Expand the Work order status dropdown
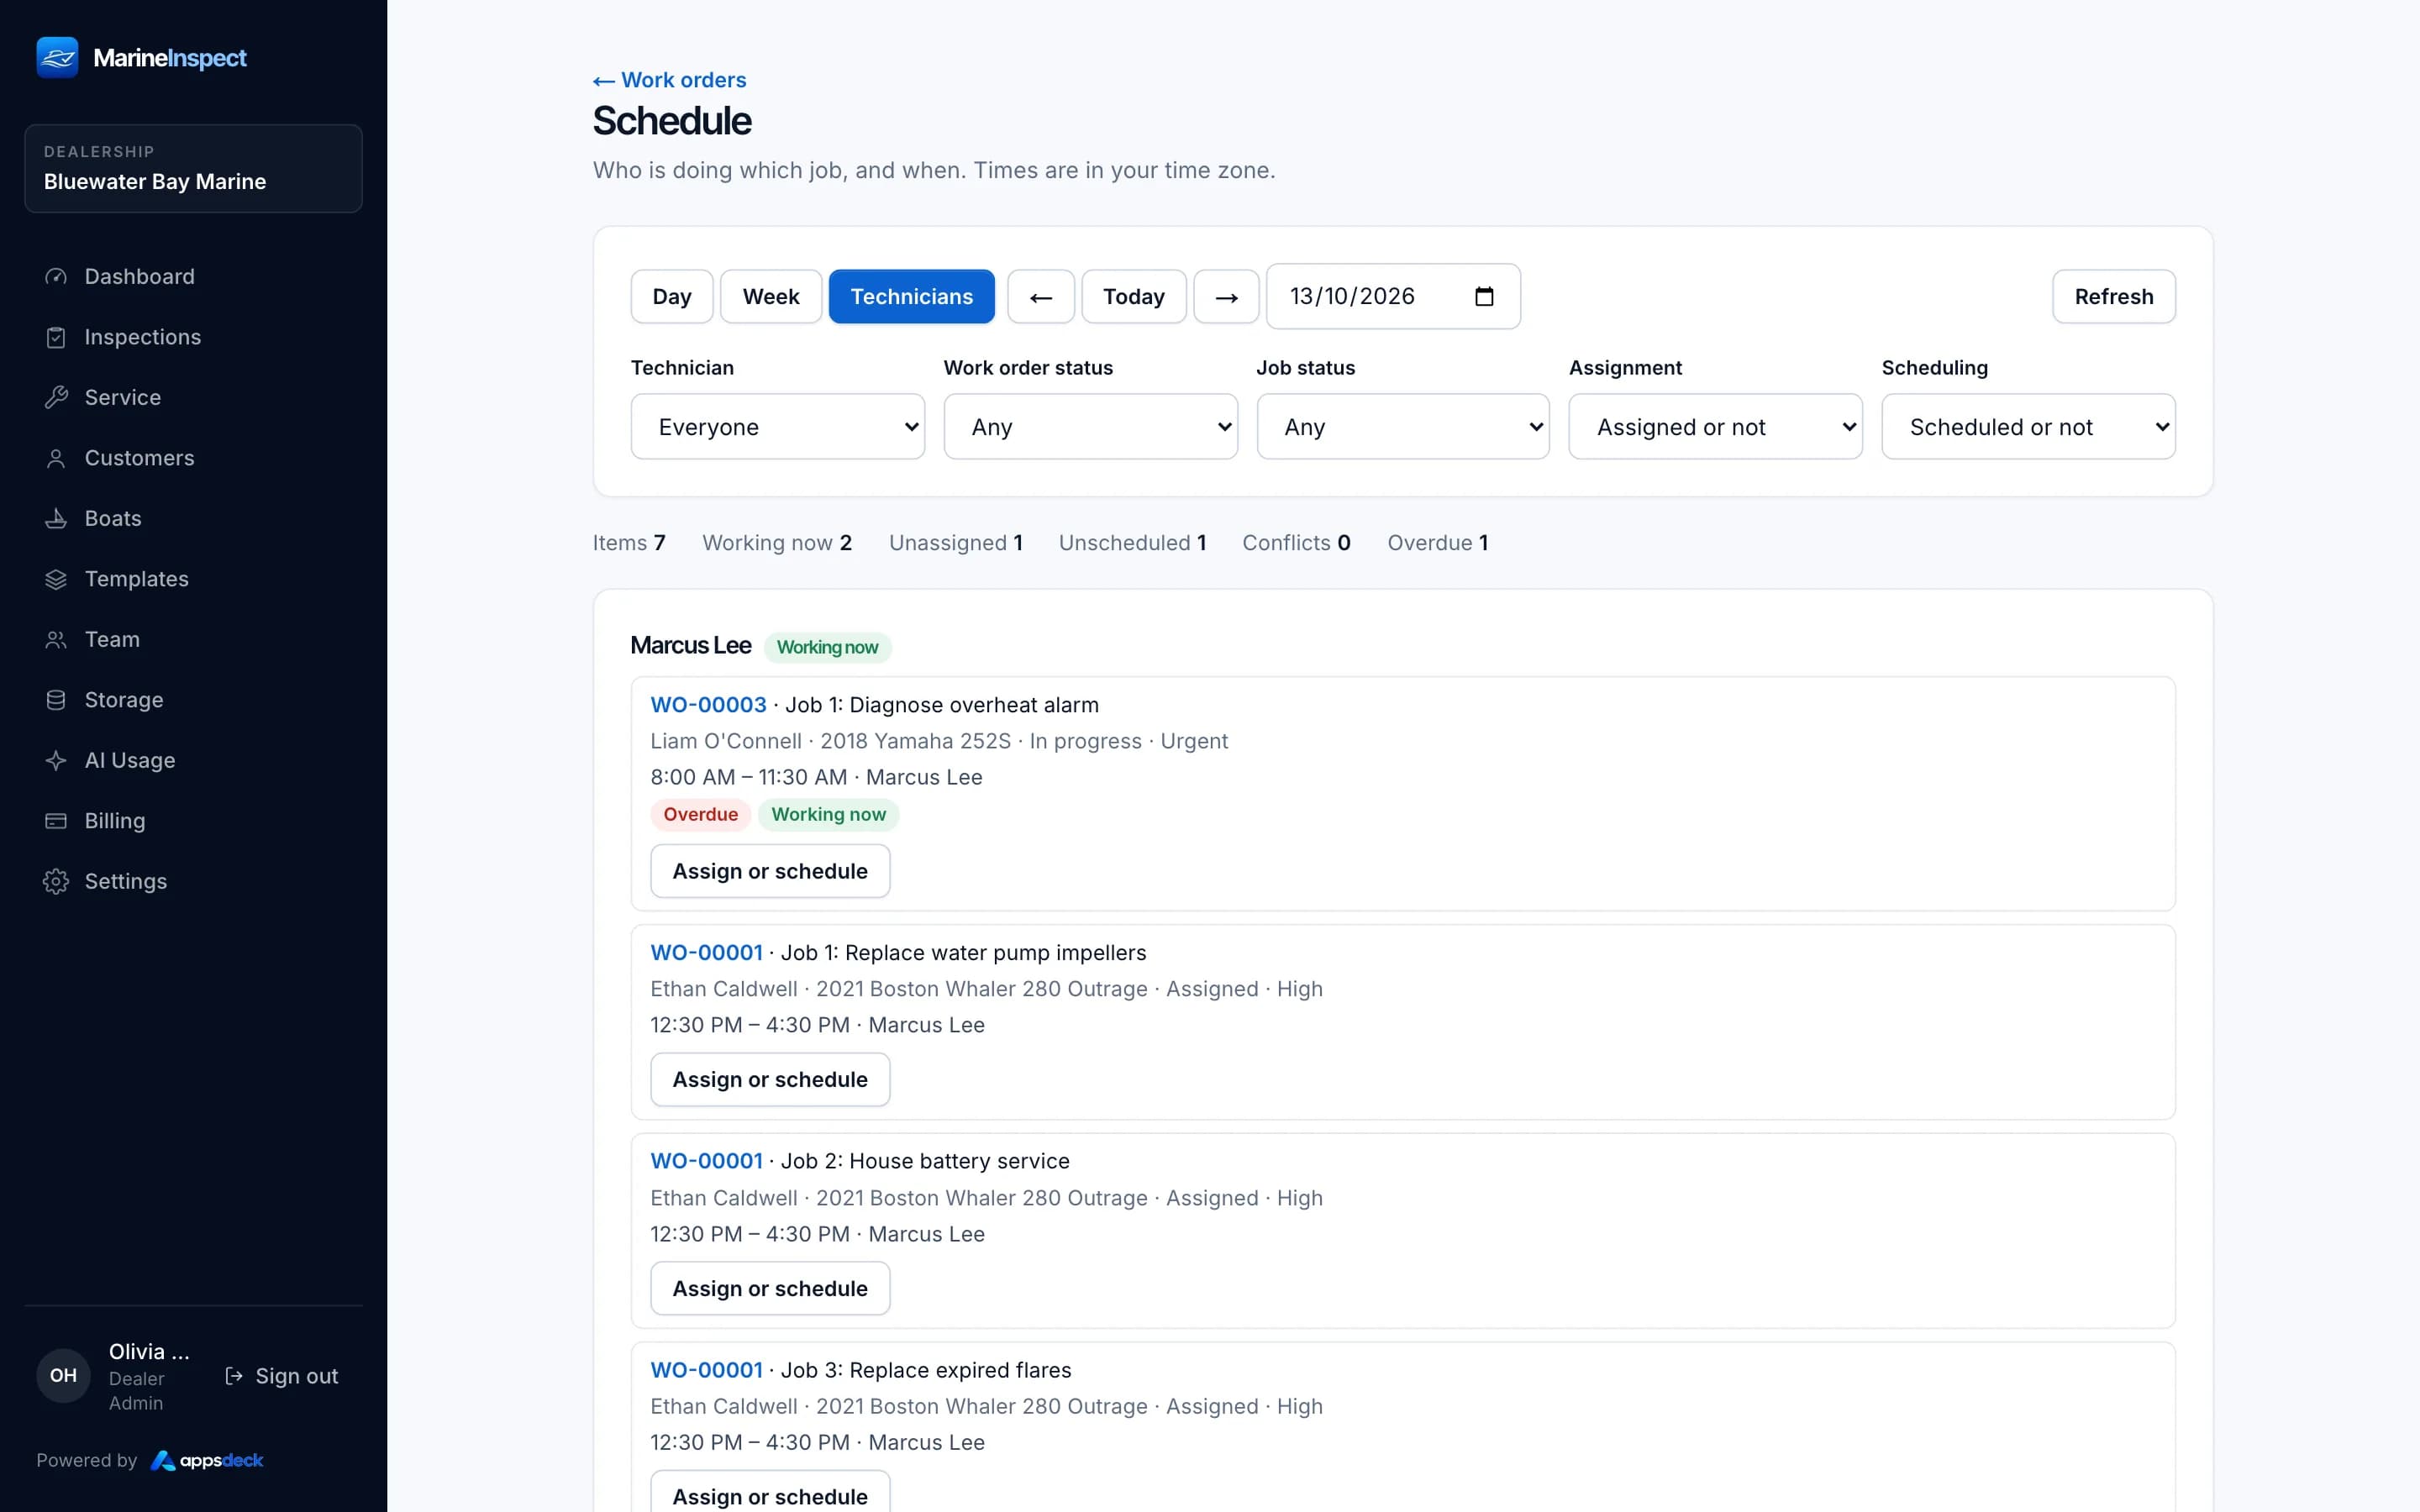 tap(1090, 427)
